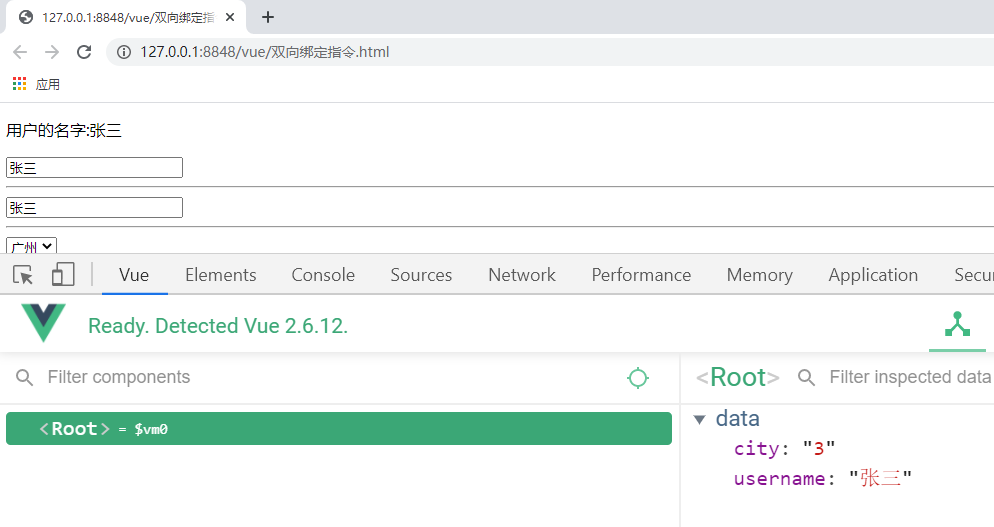The height and width of the screenshot is (527, 994).
Task: Click the username value "张三"
Action: (881, 478)
